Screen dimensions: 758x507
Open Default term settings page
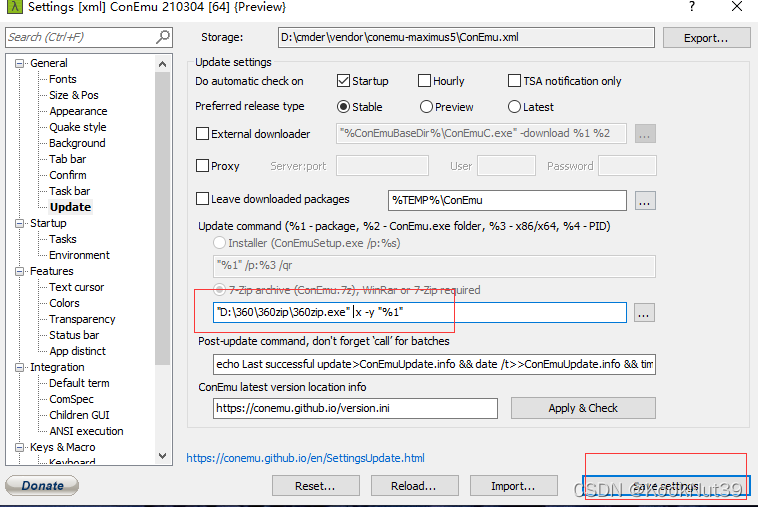pos(79,383)
